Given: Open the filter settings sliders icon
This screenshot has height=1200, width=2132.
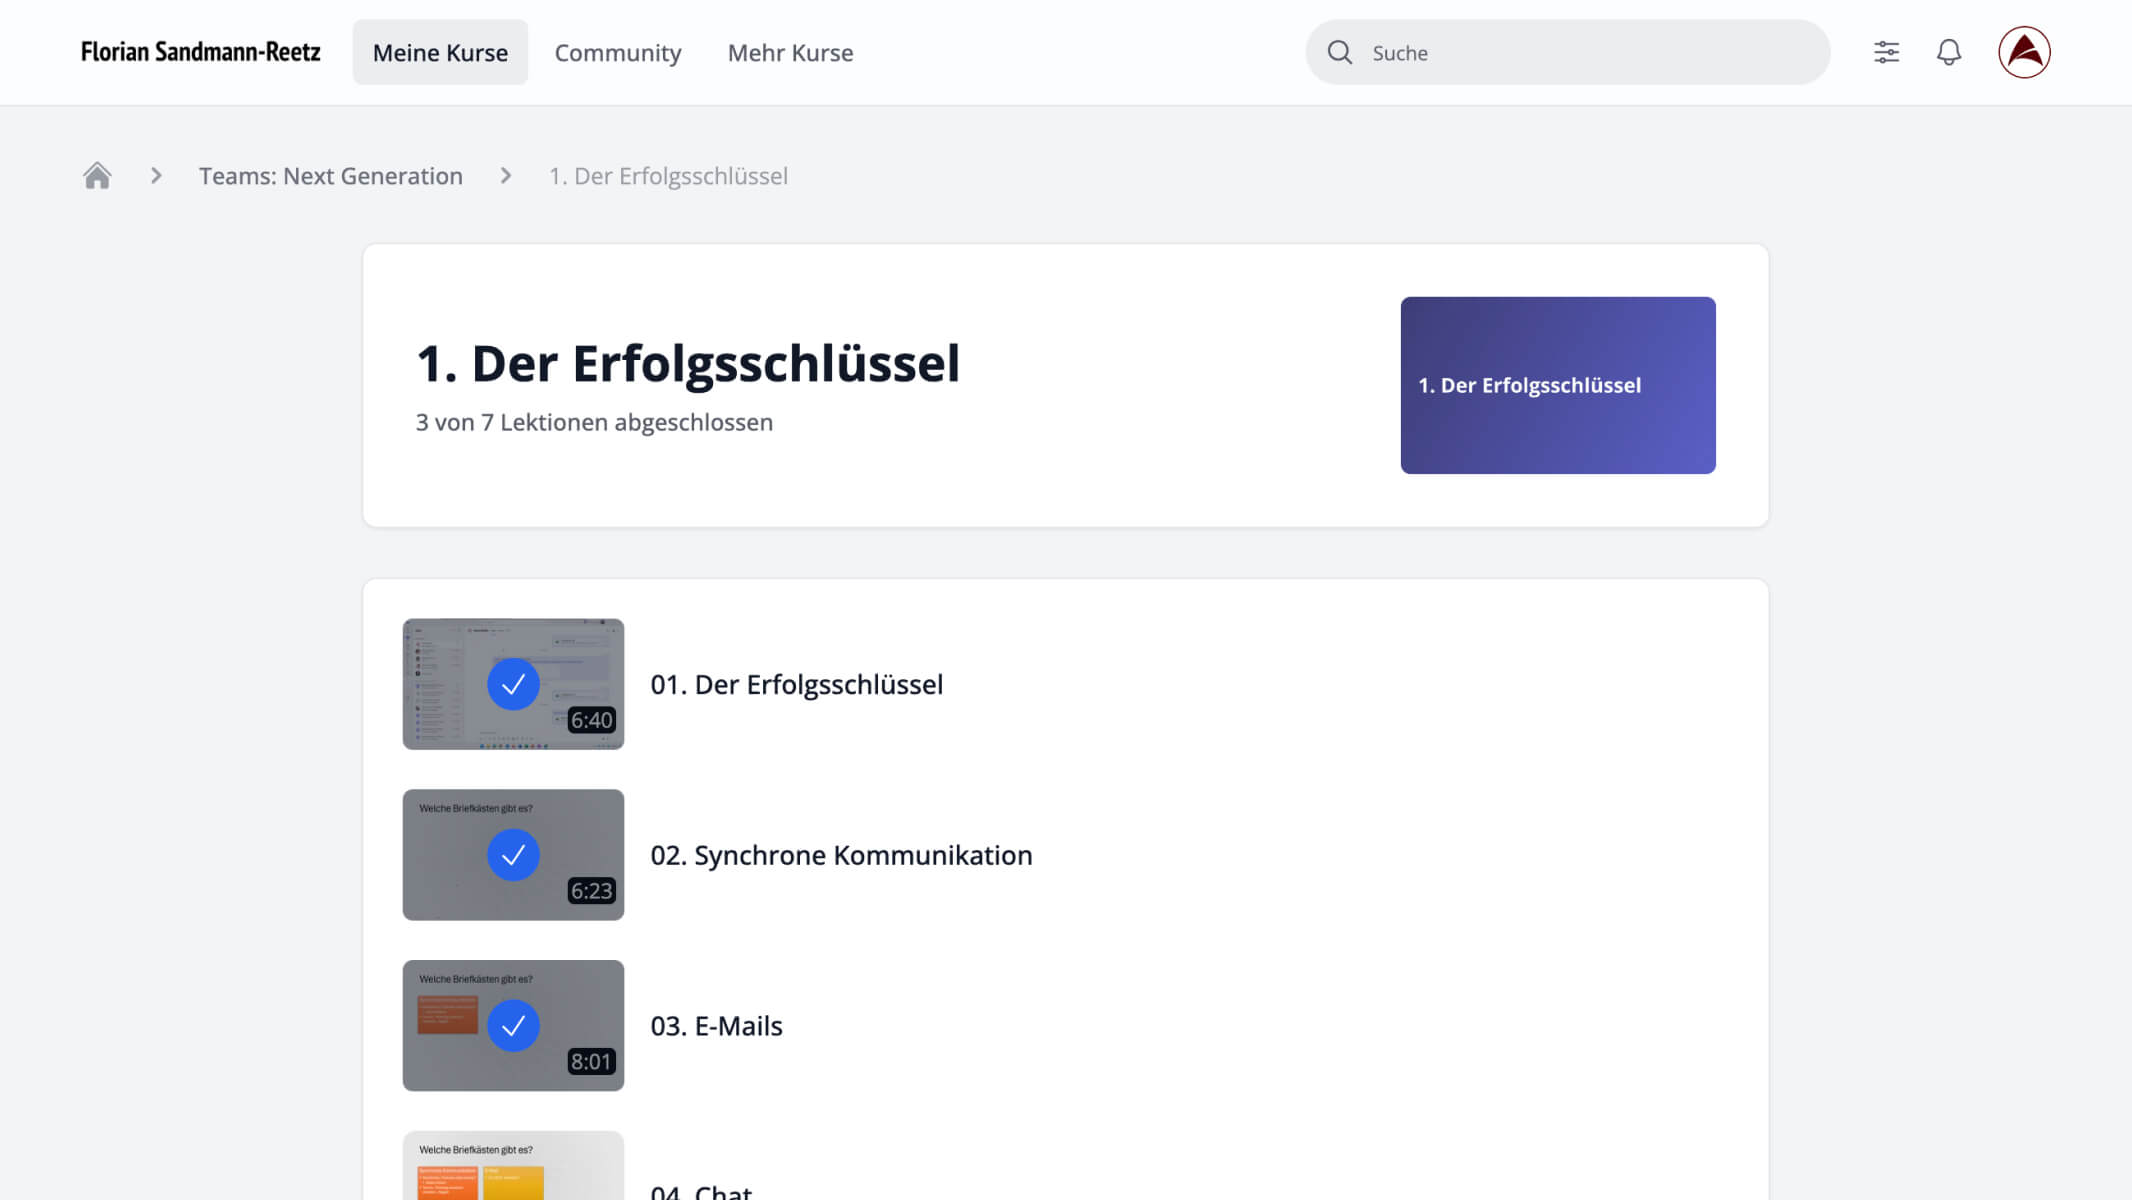Looking at the screenshot, I should (1886, 52).
